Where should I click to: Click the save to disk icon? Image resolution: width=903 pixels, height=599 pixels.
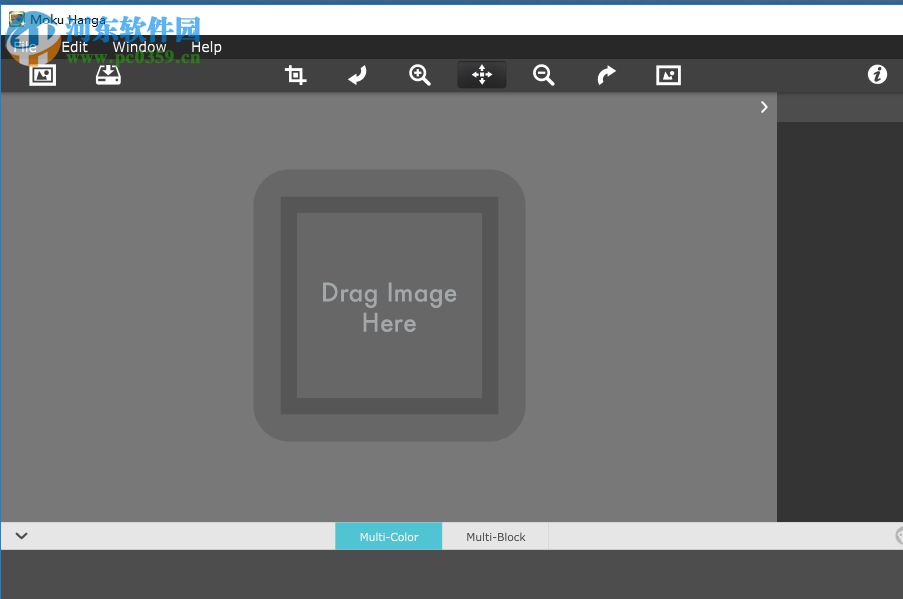tap(108, 75)
